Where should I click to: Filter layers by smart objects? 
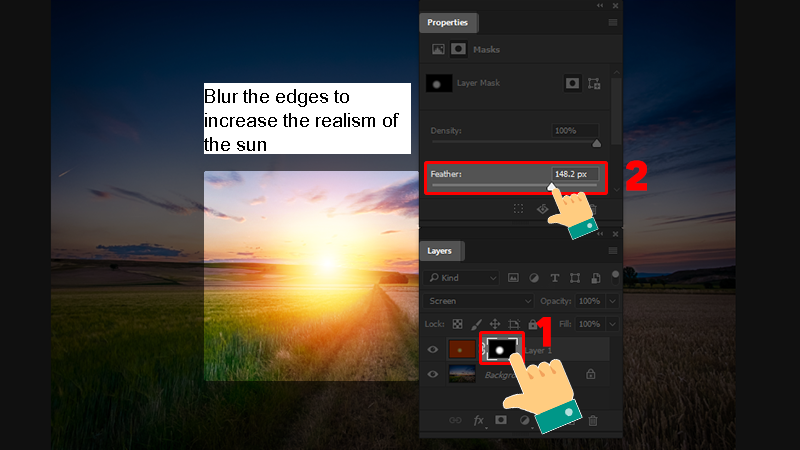point(595,278)
